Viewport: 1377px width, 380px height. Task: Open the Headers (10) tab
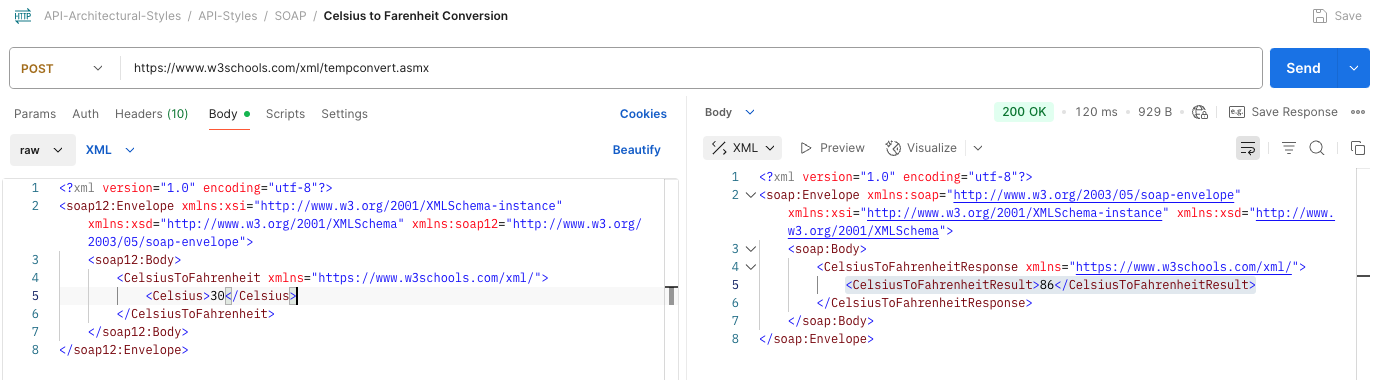pos(152,114)
